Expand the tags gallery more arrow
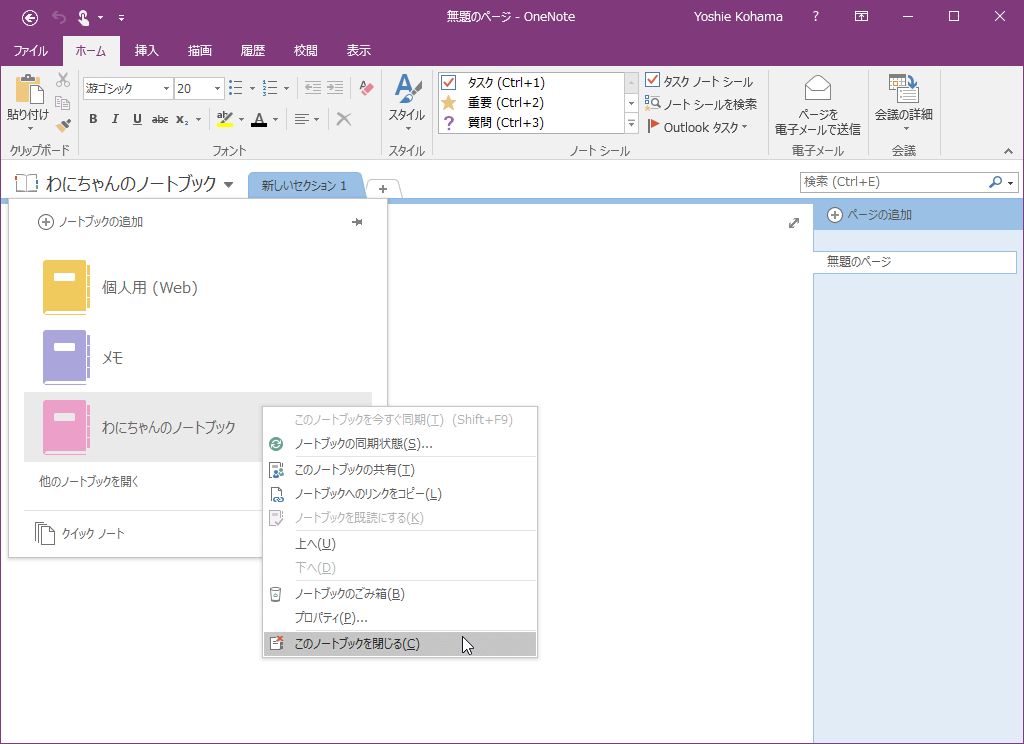The image size is (1024, 744). click(x=631, y=123)
